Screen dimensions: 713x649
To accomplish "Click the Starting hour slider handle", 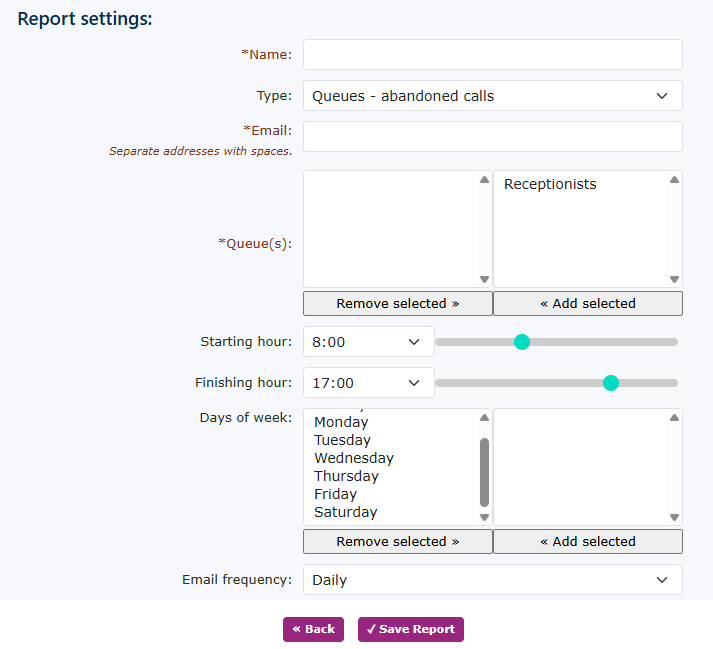I will 521,342.
